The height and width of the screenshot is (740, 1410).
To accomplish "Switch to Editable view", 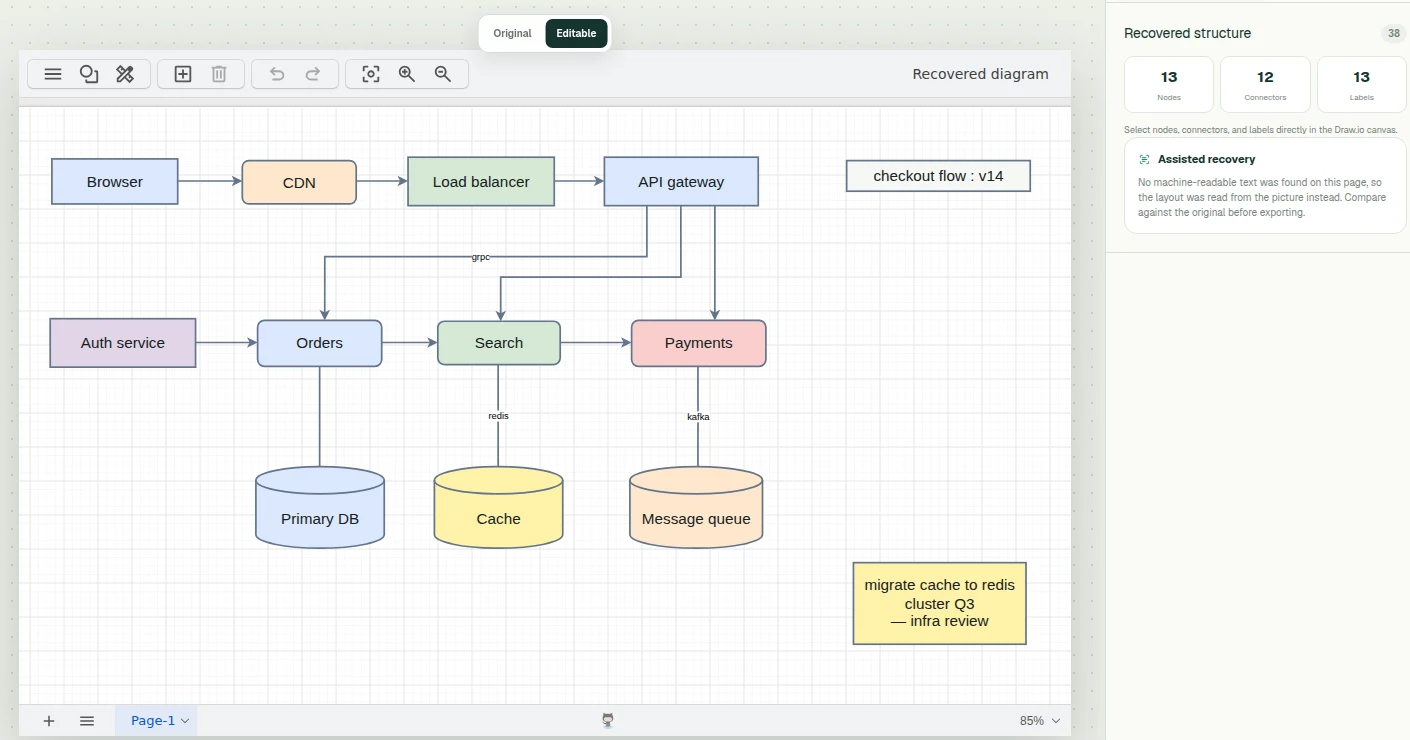I will click(576, 33).
